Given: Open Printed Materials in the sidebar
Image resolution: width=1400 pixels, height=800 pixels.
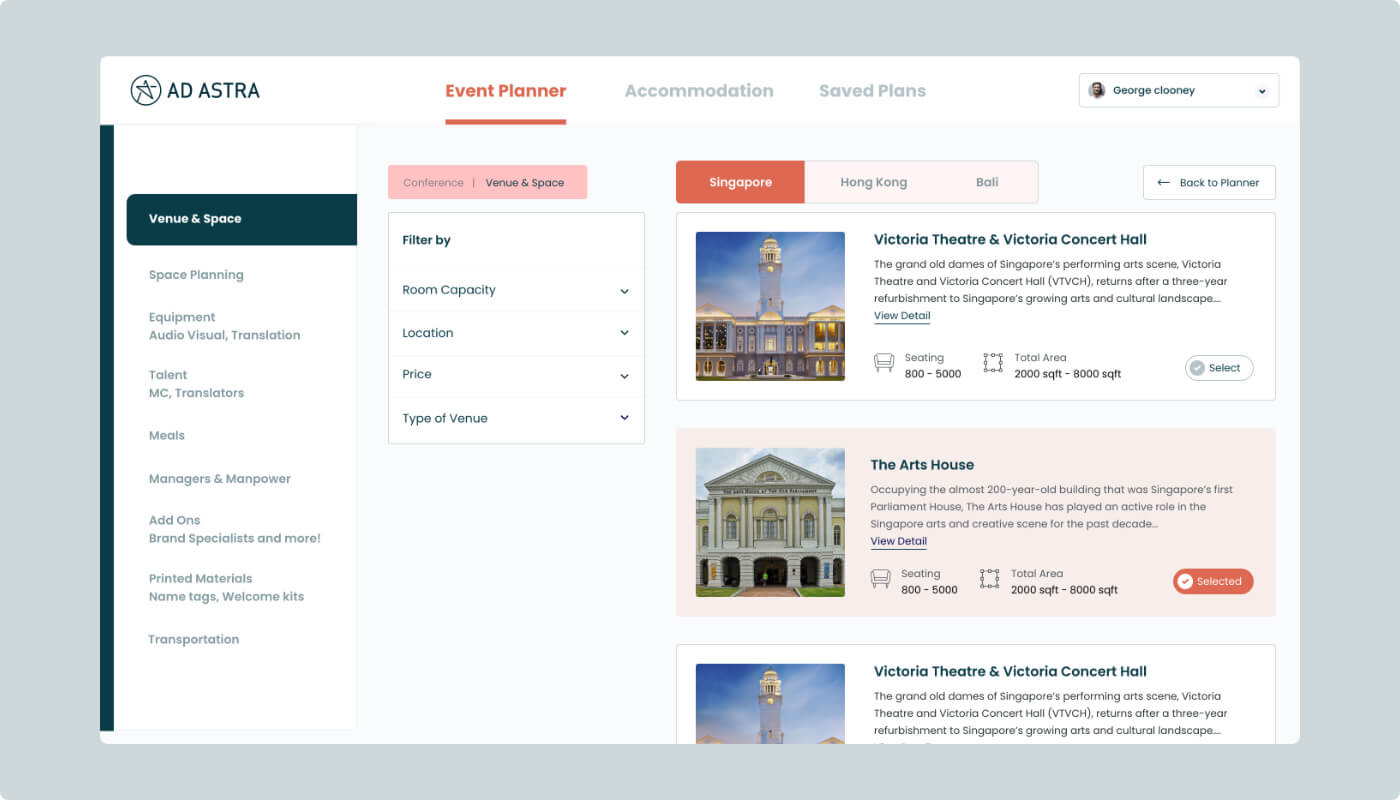Looking at the screenshot, I should tap(226, 587).
